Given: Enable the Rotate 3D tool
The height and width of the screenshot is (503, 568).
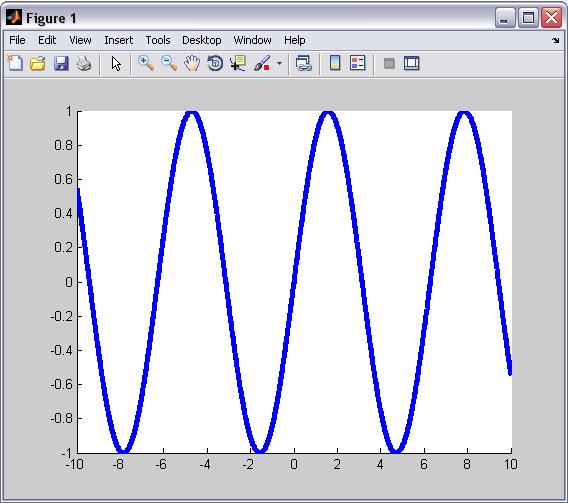Looking at the screenshot, I should tap(215, 63).
